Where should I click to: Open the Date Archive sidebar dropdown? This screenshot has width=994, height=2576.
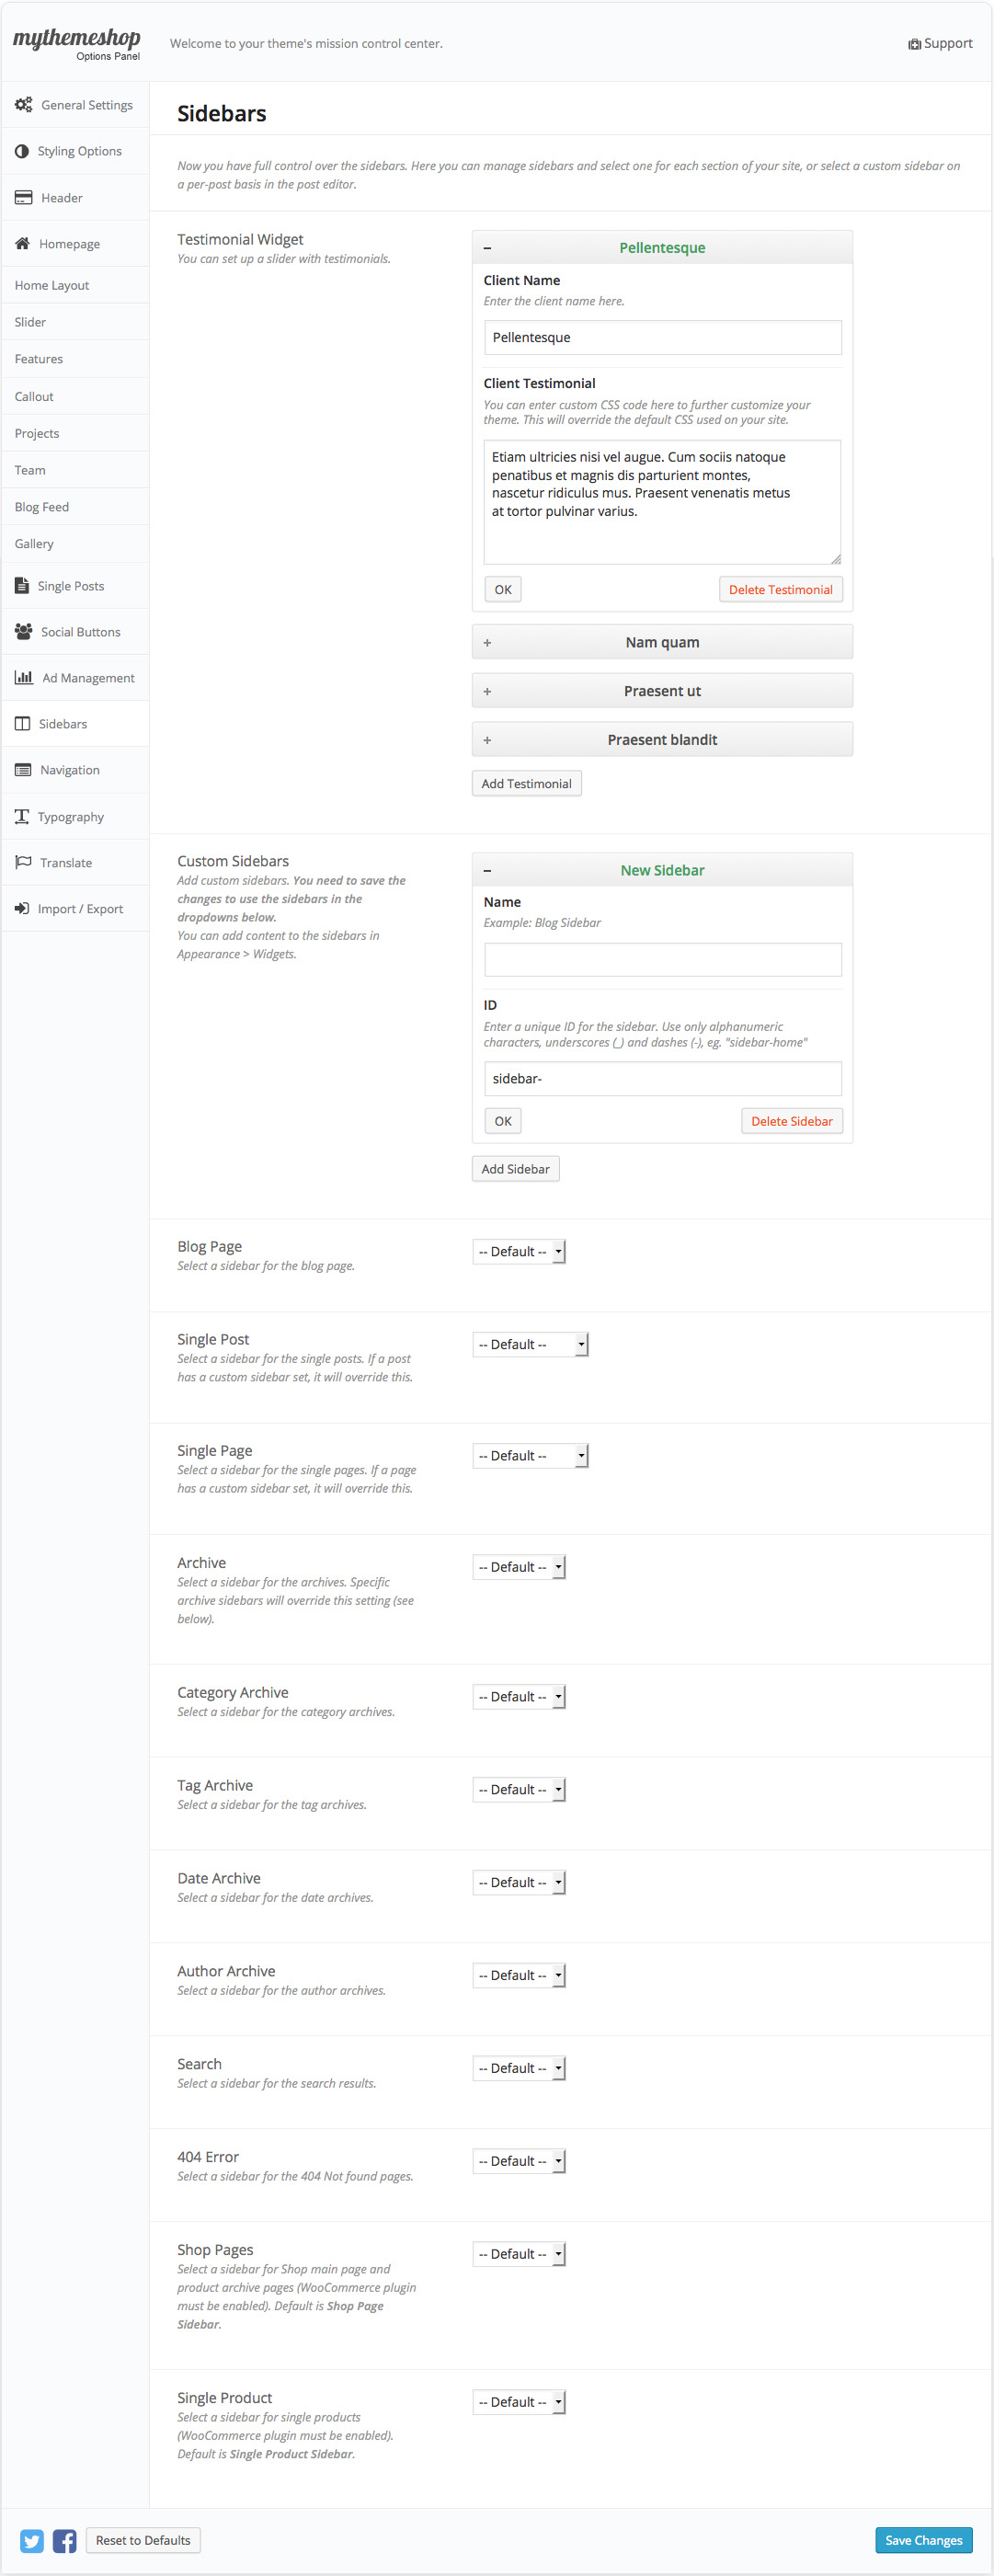click(x=519, y=1883)
